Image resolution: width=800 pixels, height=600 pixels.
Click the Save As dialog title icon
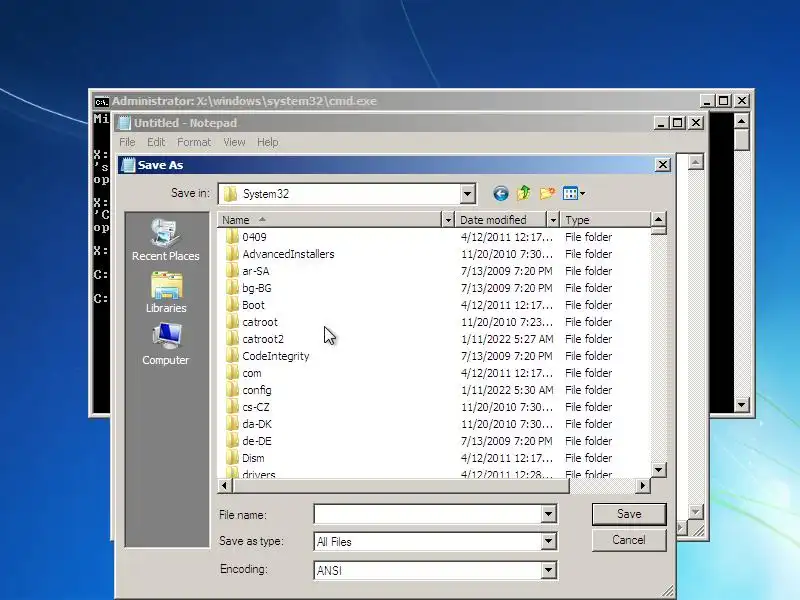pos(128,165)
